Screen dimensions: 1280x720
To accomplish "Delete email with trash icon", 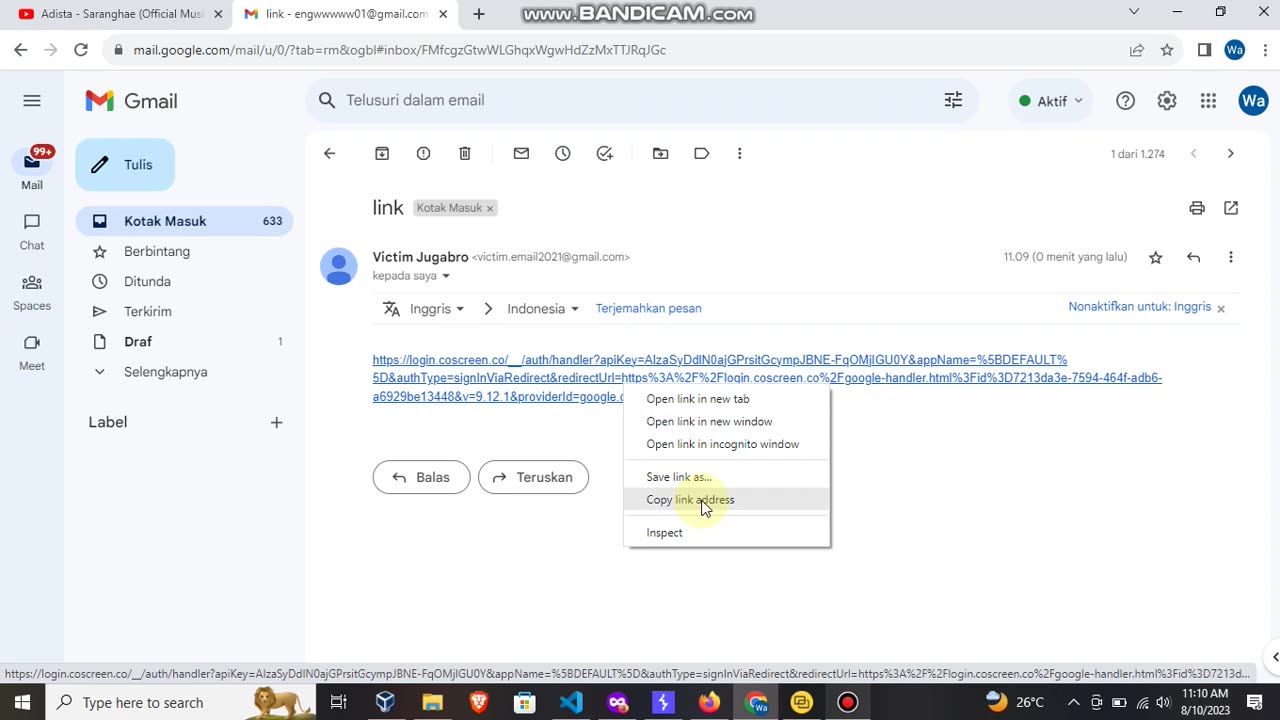I will coord(465,153).
